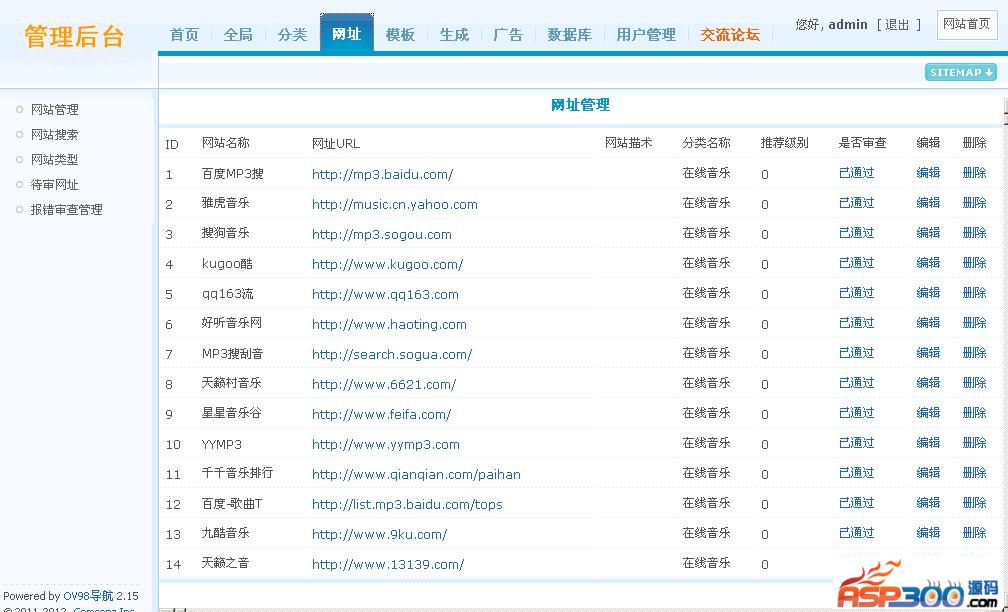Open the http://mp3.baidu.com/ URL link
Screen dimensions: 1008x612
tap(382, 174)
